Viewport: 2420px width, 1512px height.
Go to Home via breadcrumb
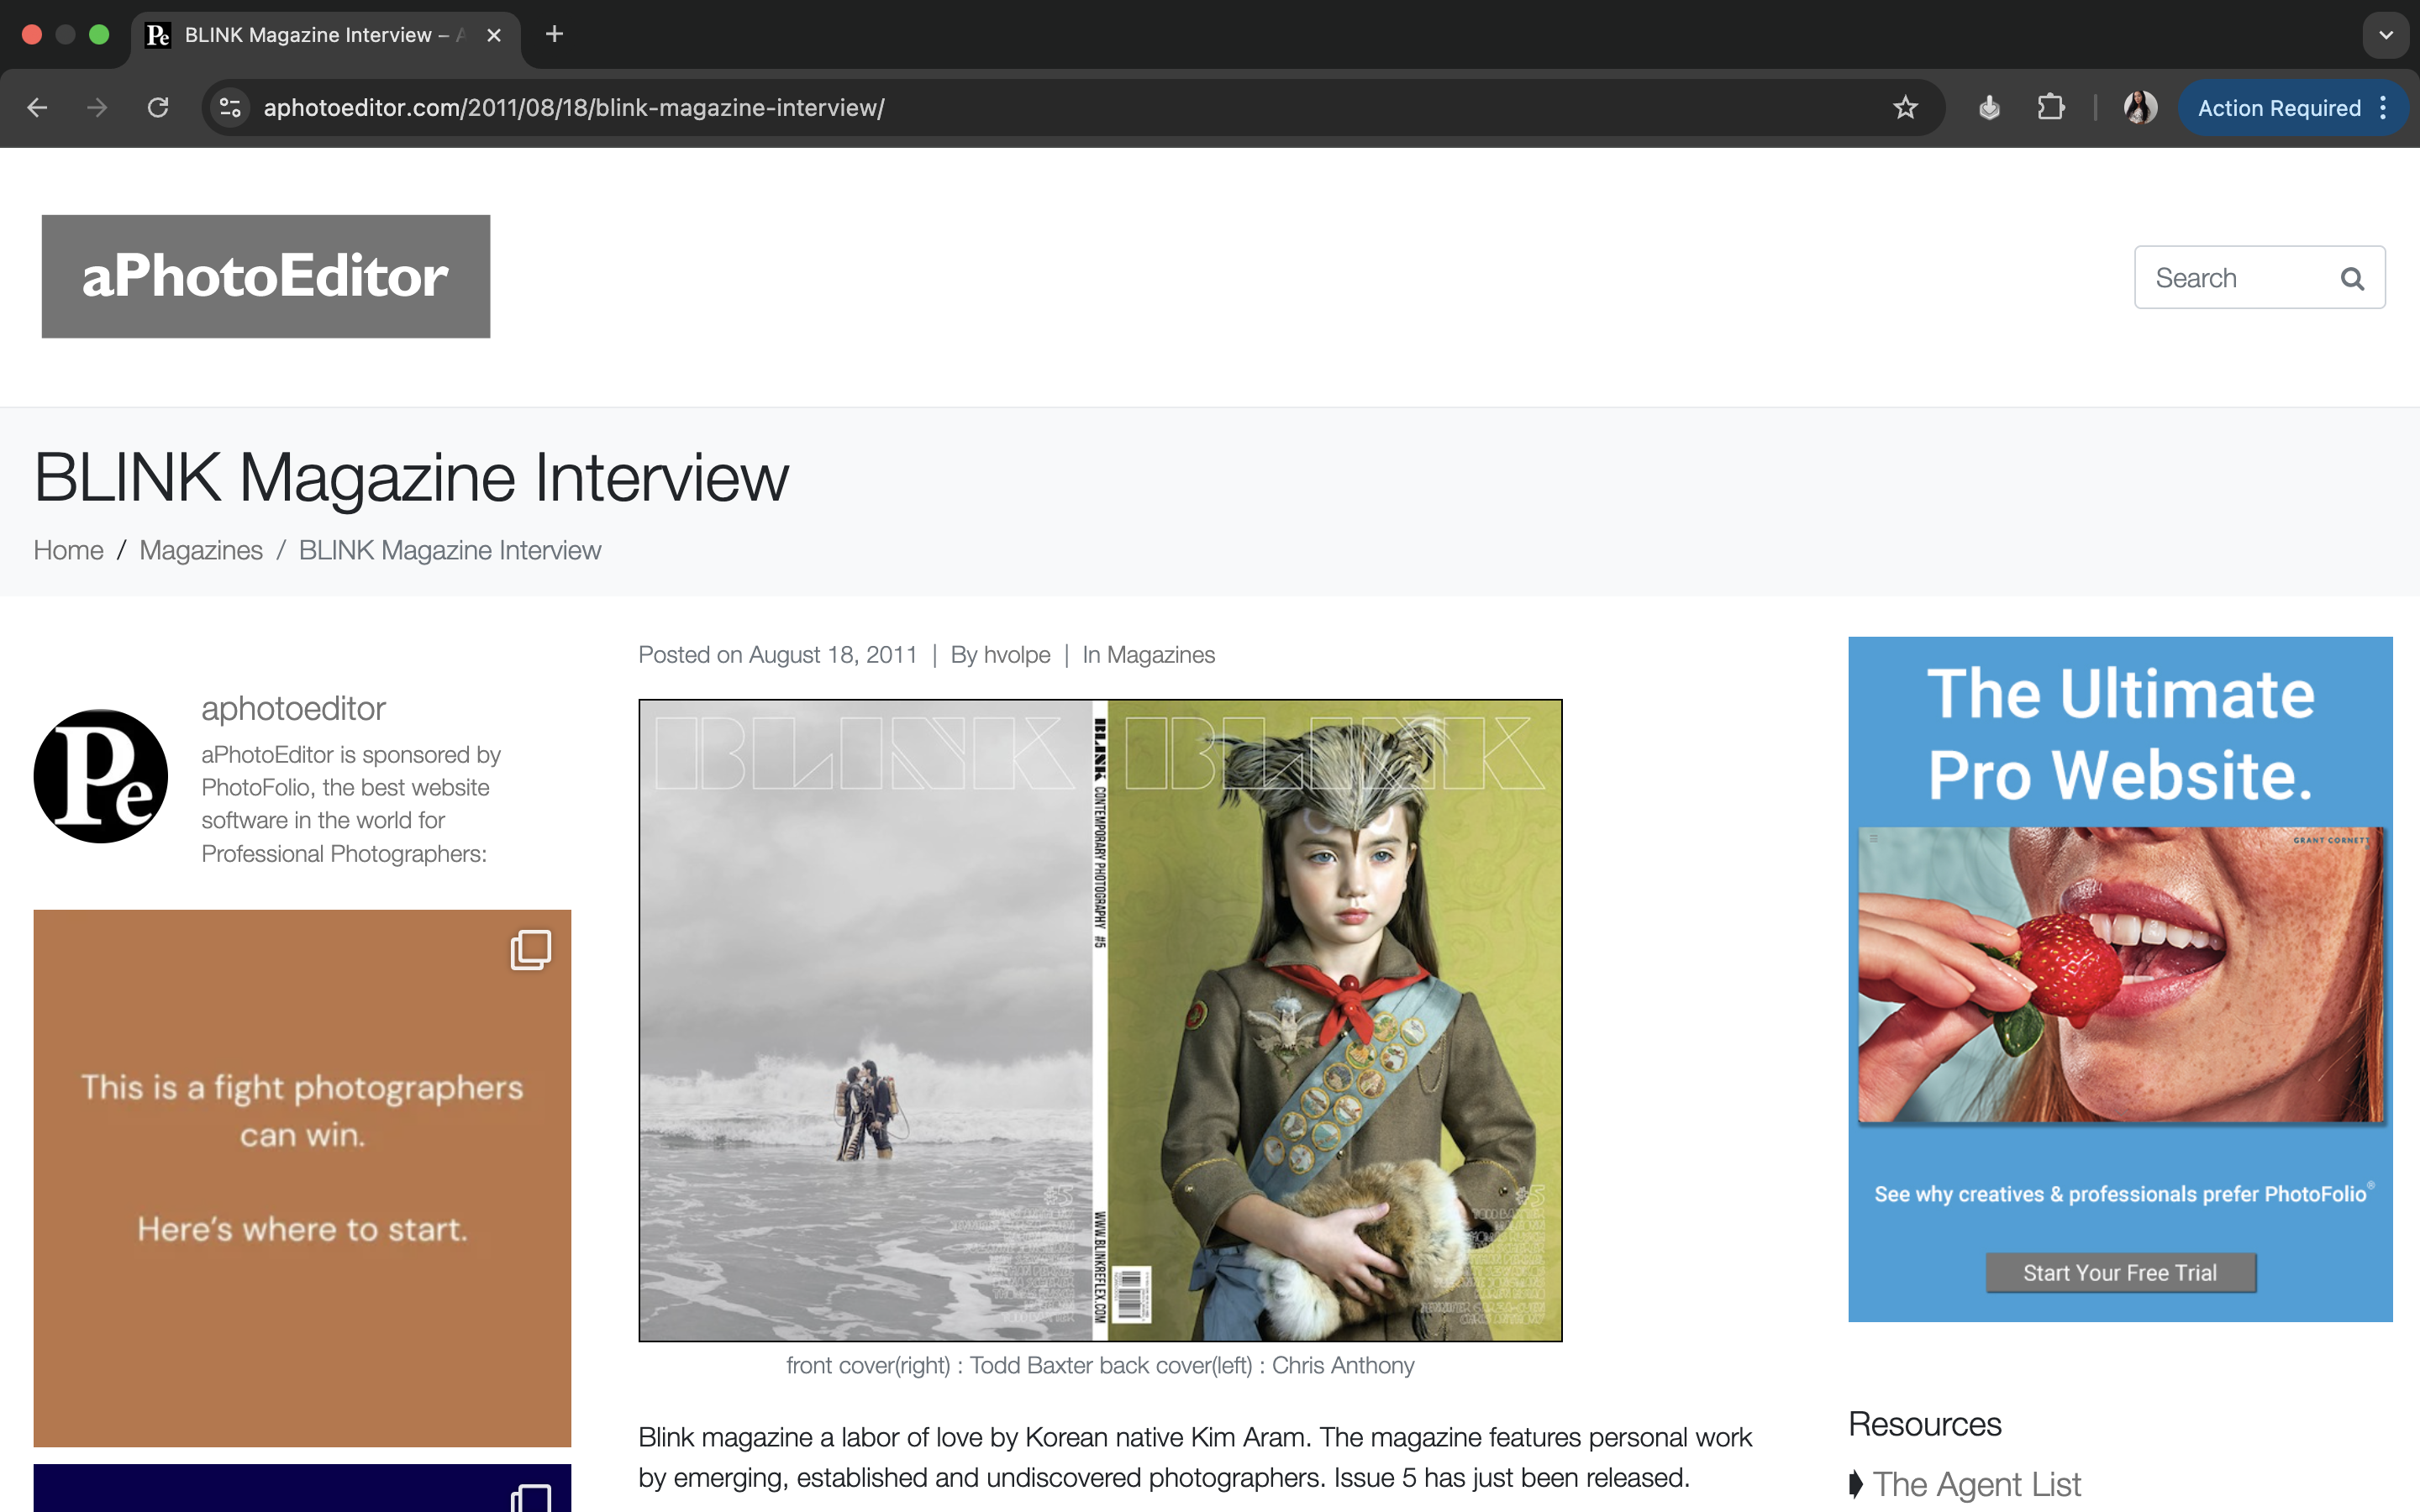68,550
